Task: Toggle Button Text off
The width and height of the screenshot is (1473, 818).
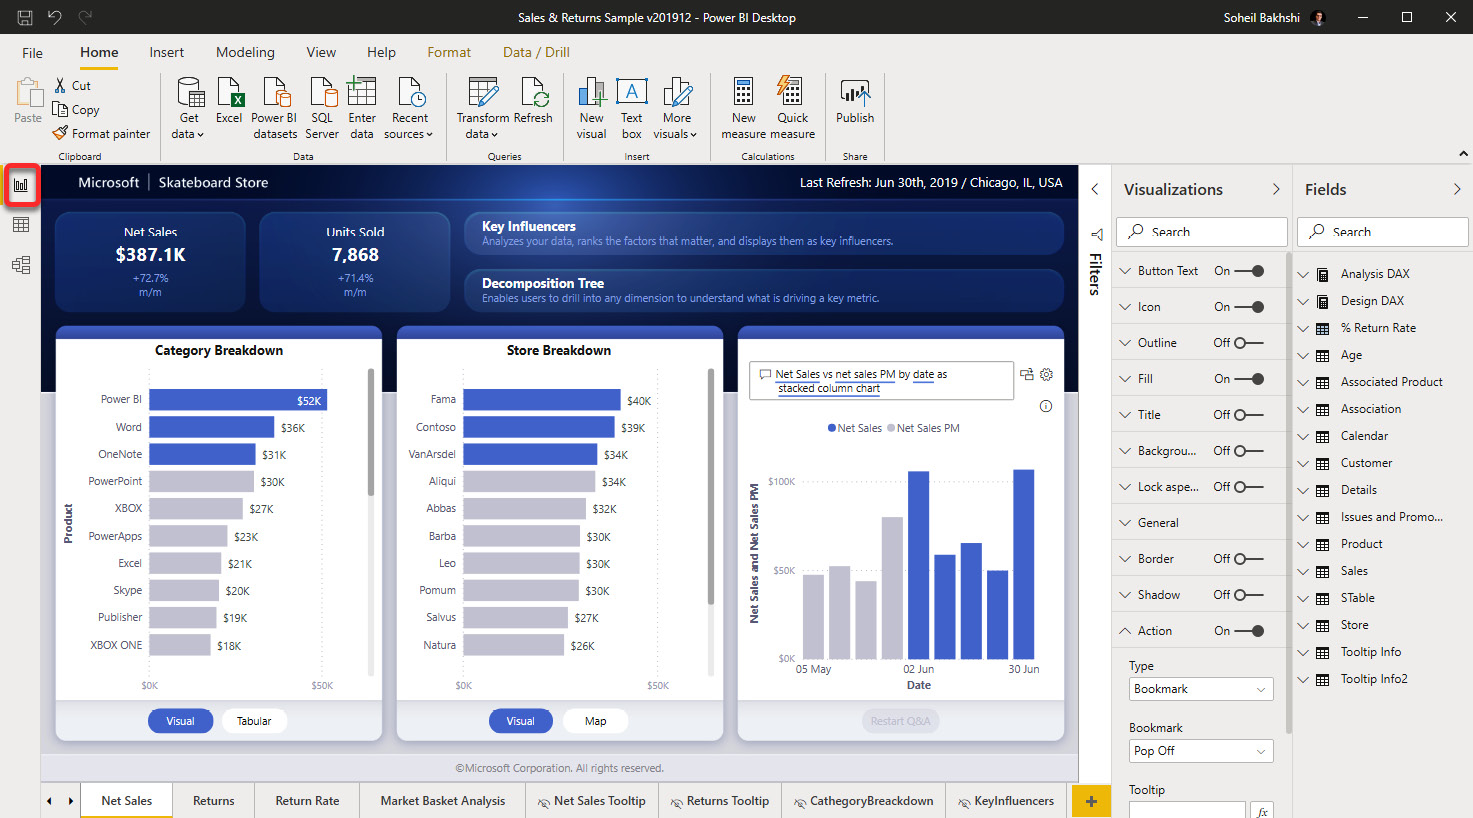Action: (x=1249, y=271)
